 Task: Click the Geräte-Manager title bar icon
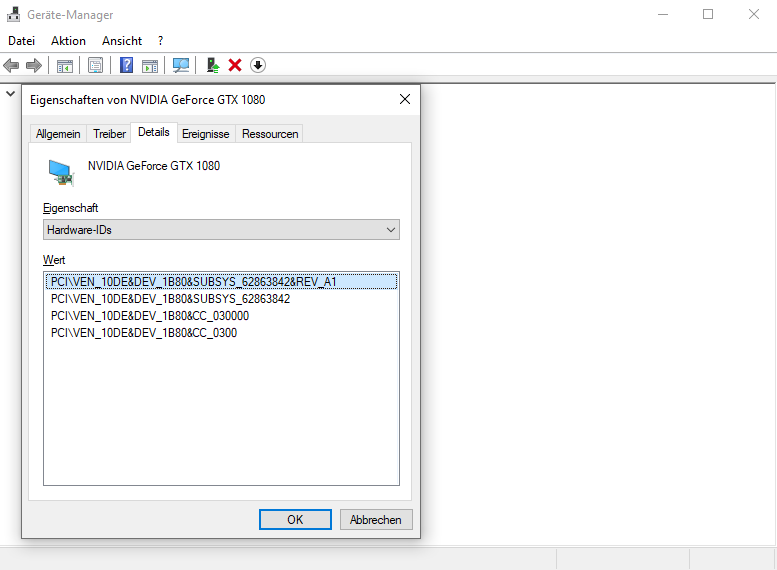click(13, 14)
